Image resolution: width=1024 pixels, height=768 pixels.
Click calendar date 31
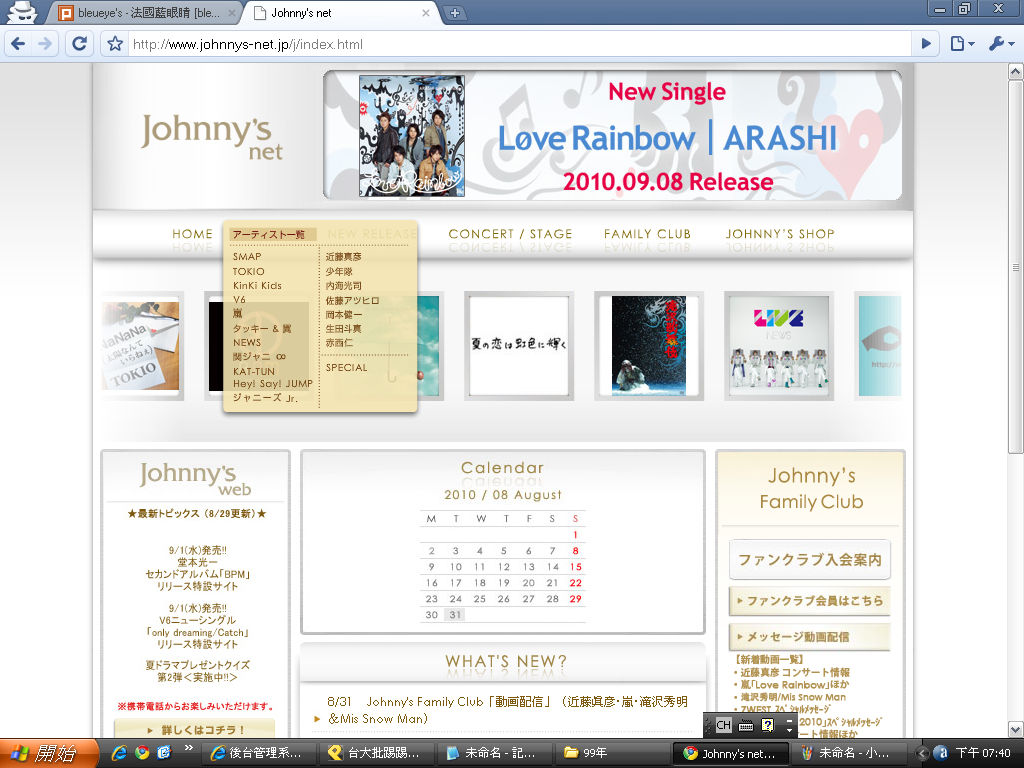coord(455,615)
